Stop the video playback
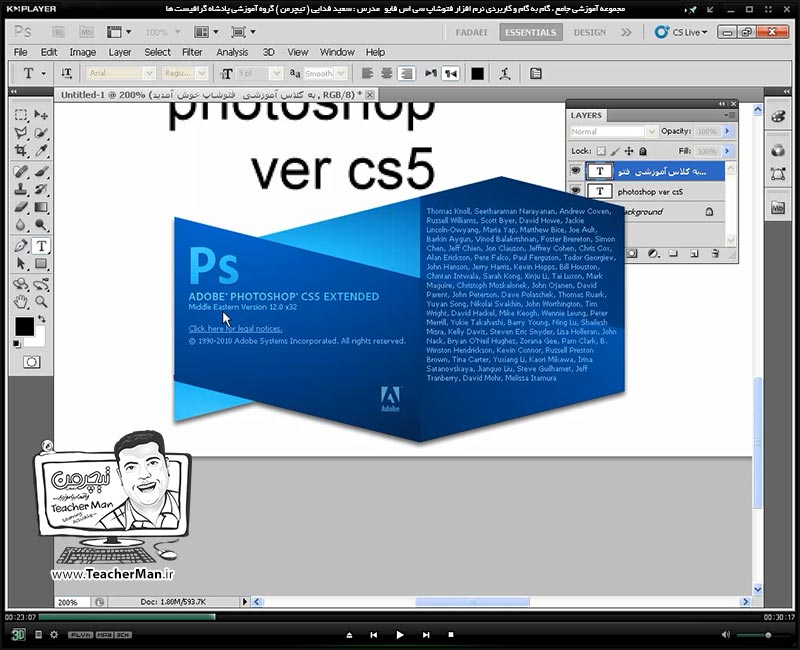800x650 pixels. [x=451, y=635]
